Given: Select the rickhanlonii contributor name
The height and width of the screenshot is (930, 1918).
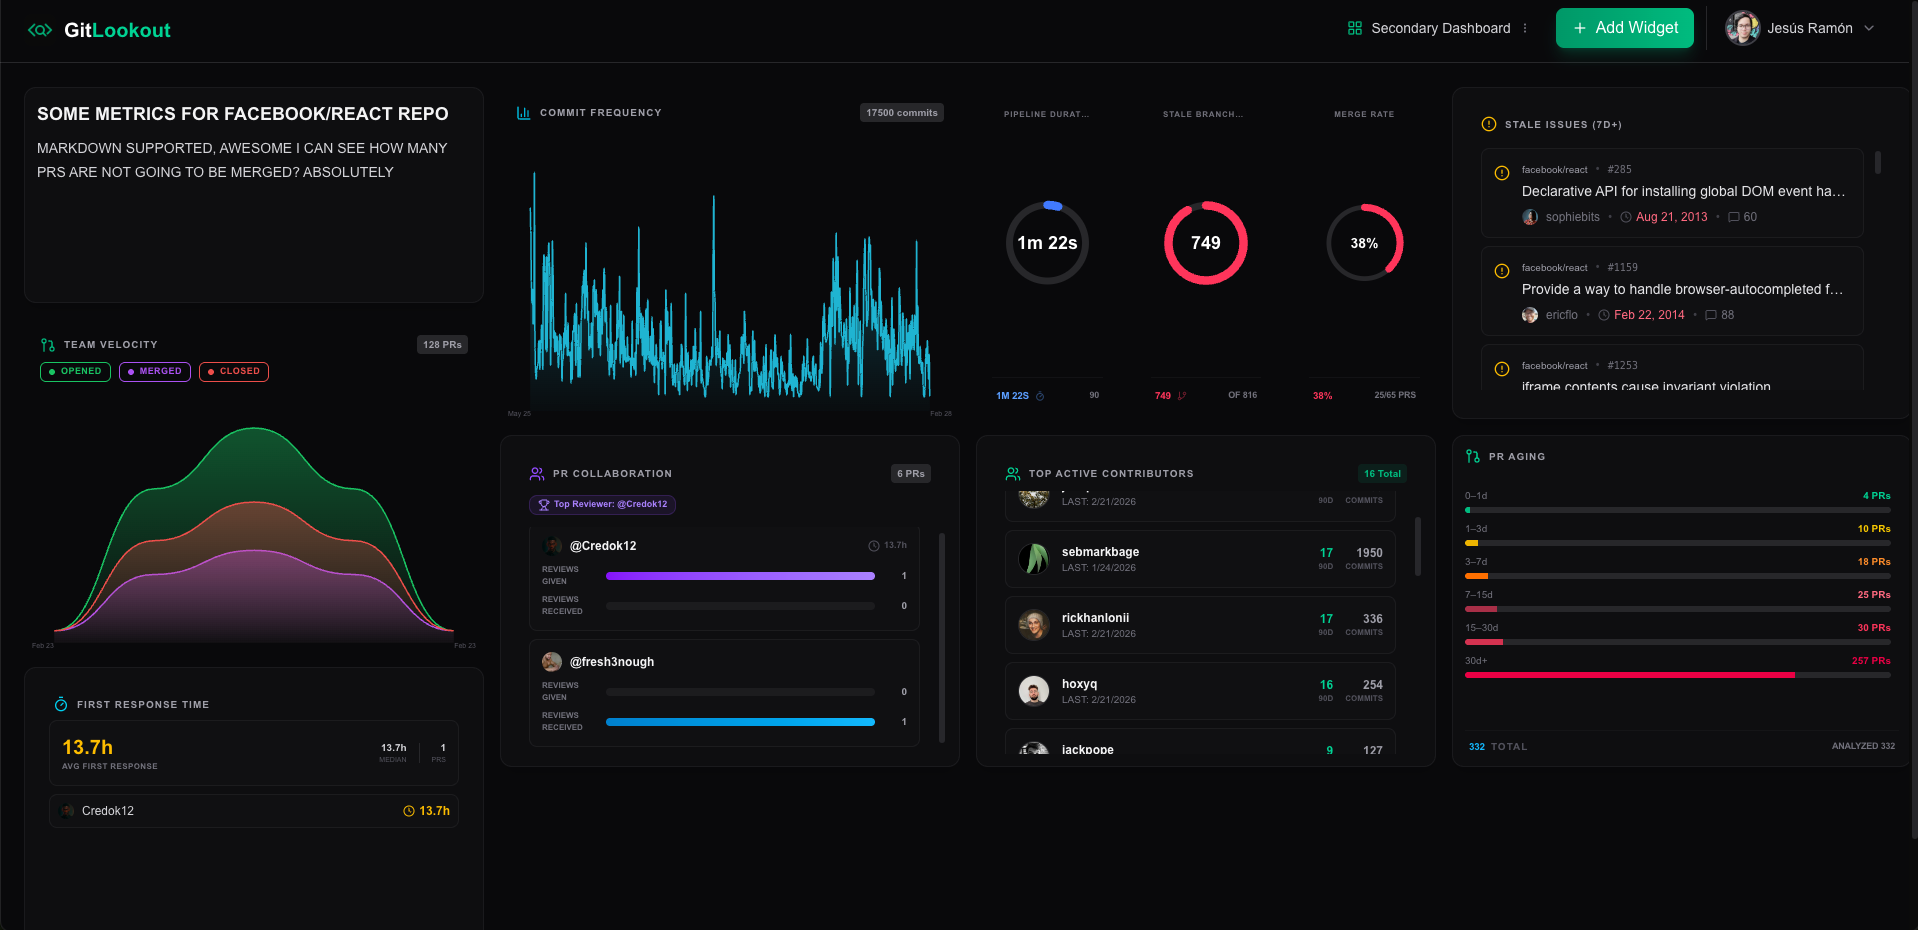Looking at the screenshot, I should tap(1095, 618).
